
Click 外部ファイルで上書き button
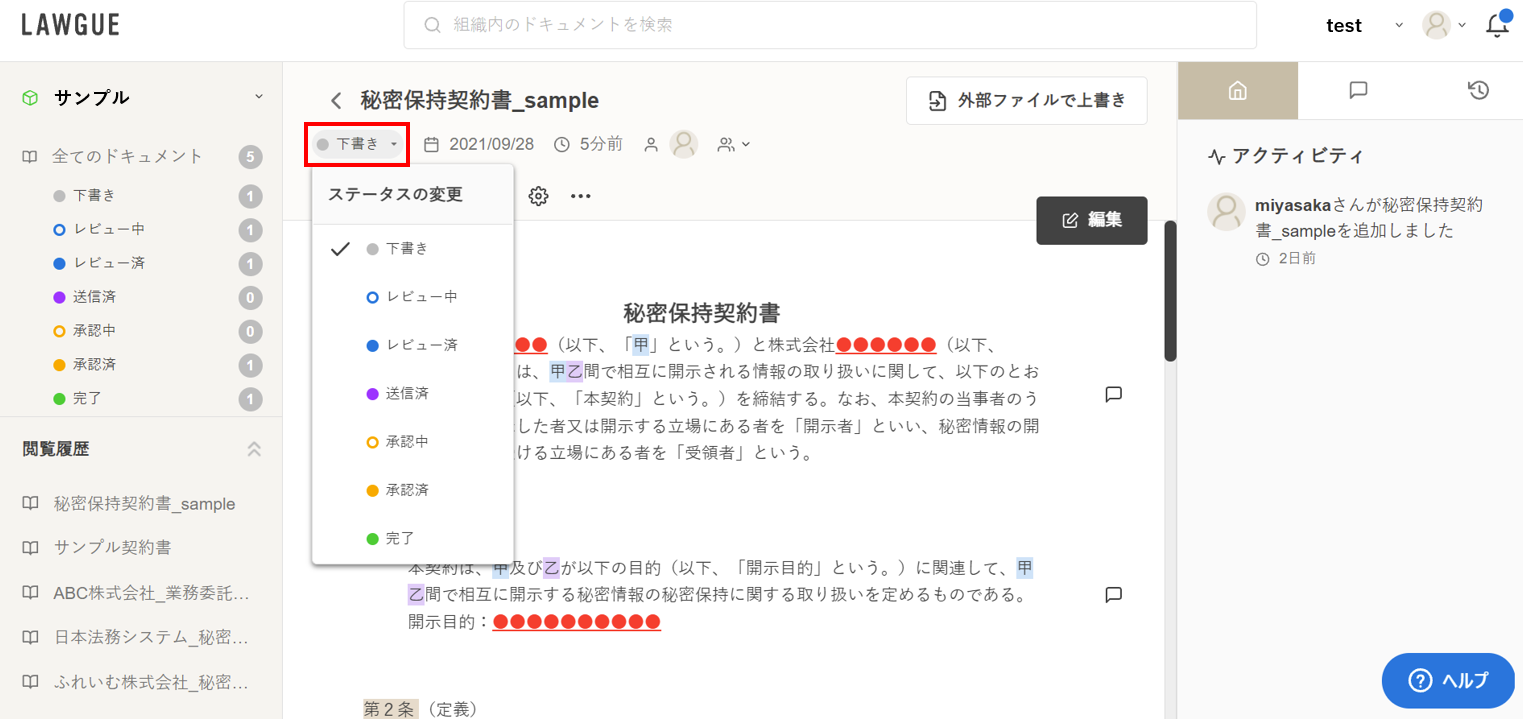[1026, 100]
